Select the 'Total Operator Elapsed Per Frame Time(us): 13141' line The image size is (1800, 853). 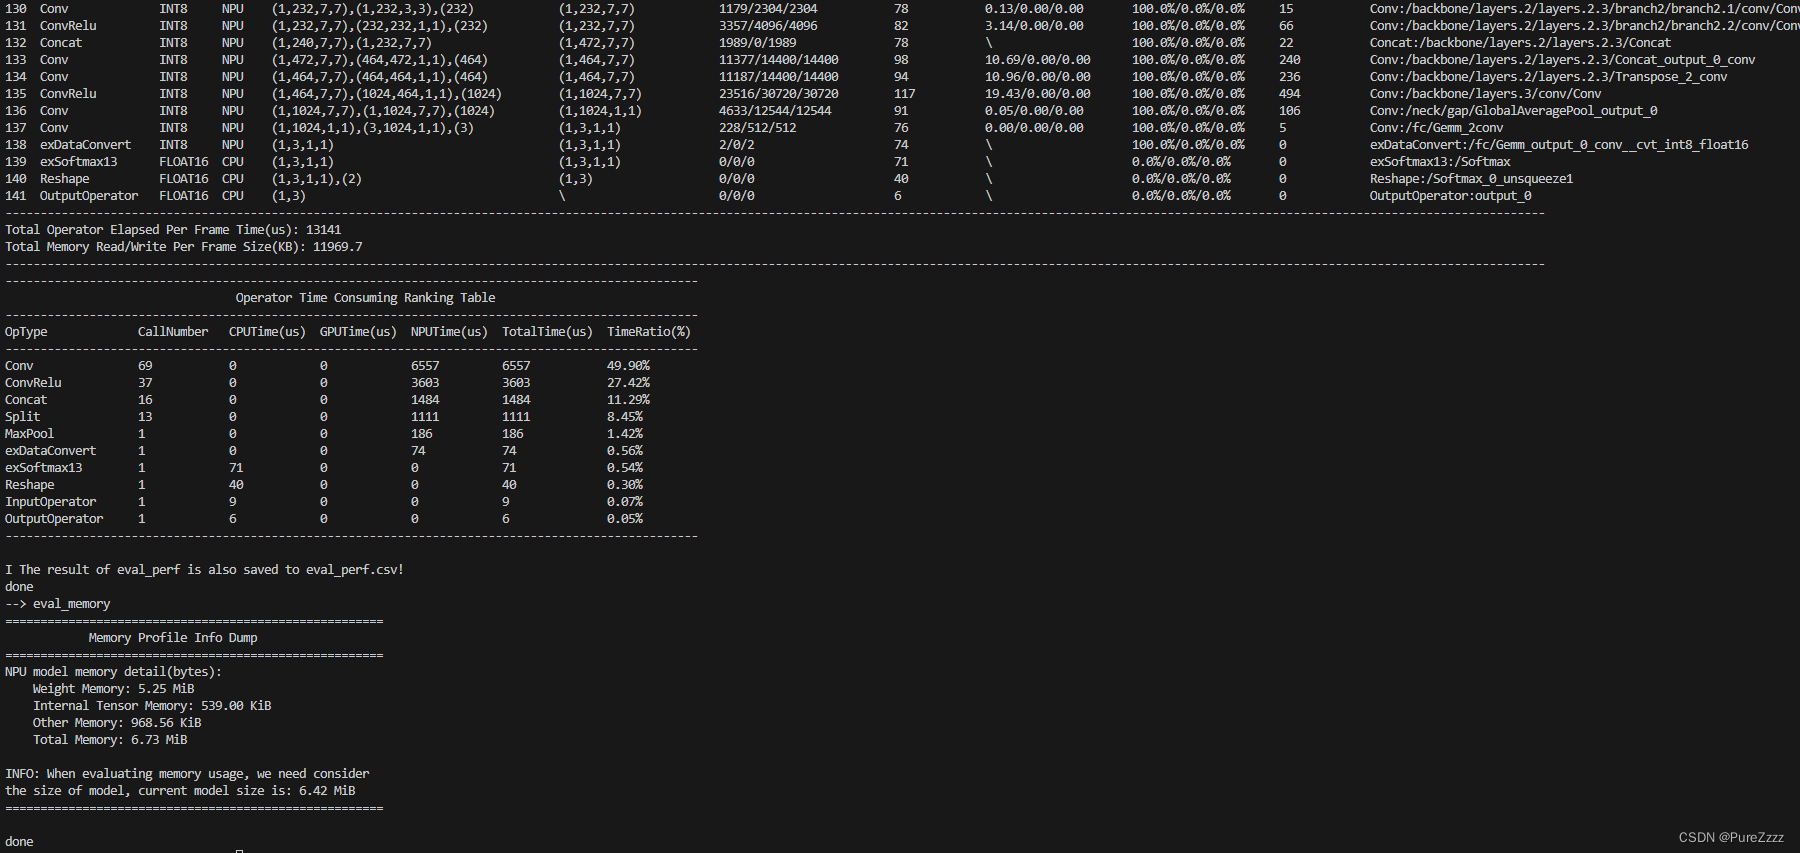tap(173, 229)
